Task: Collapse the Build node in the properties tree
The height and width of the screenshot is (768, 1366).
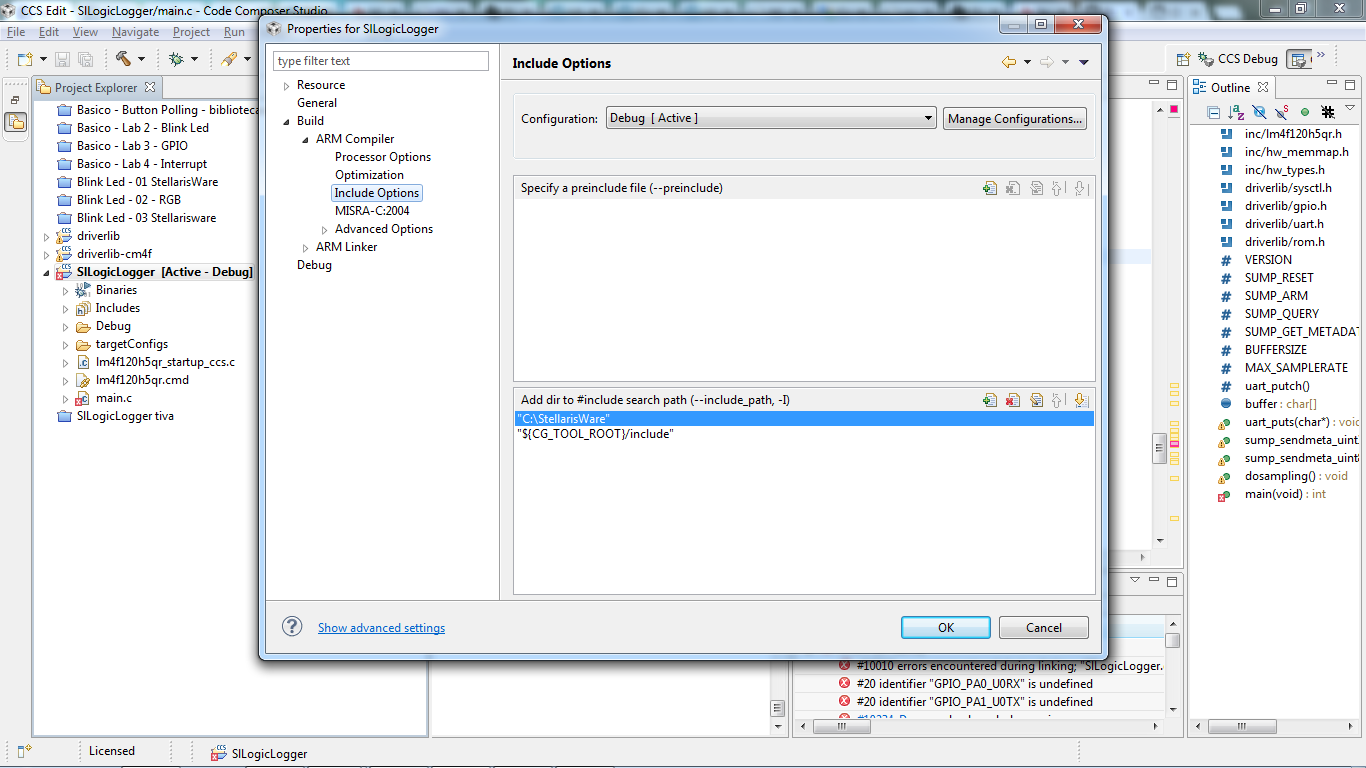Action: click(287, 122)
